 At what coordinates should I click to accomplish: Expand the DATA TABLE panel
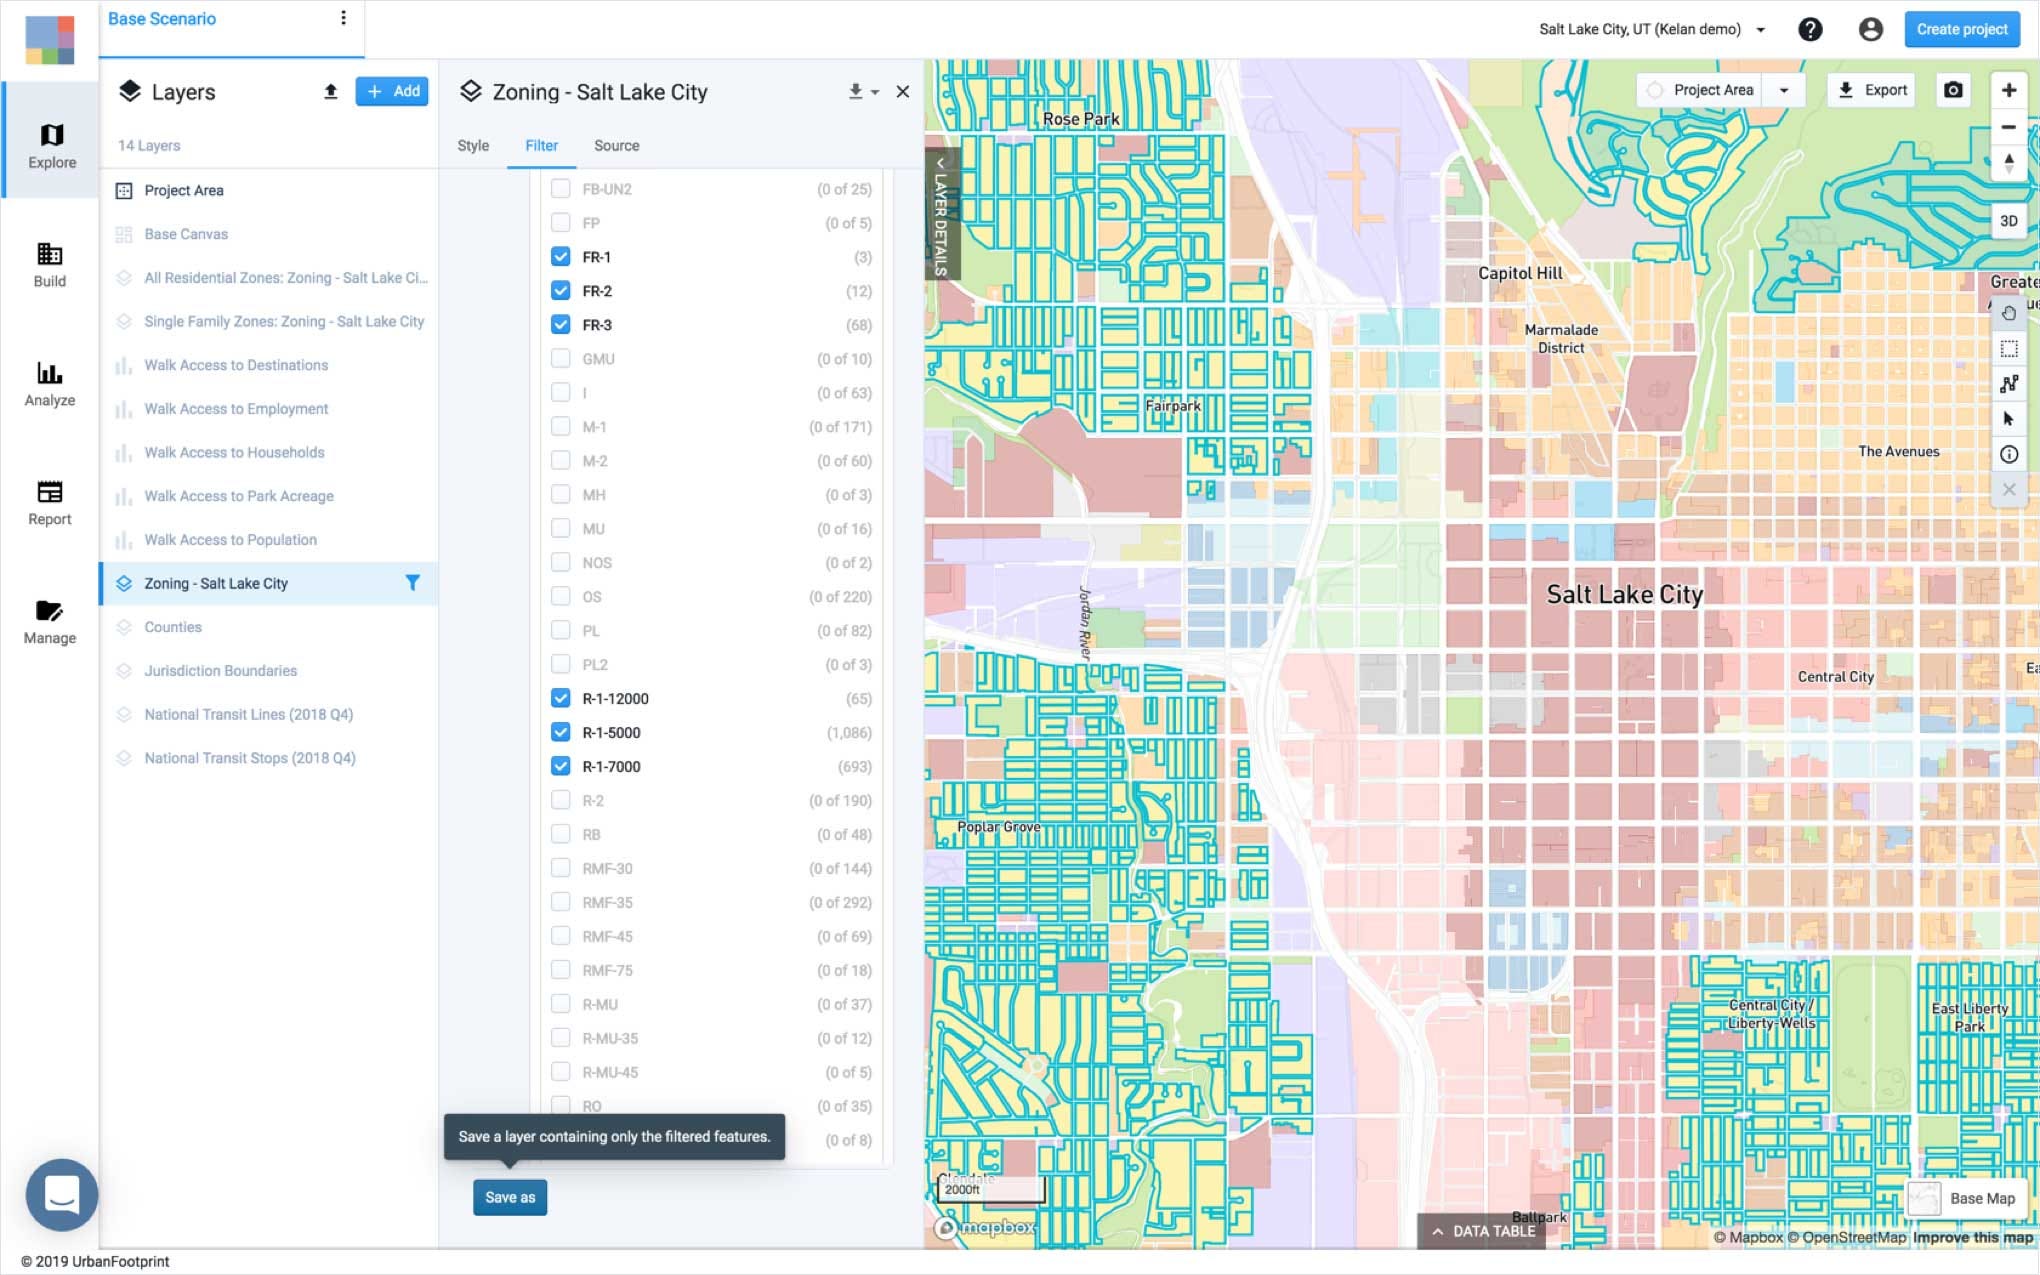coord(1483,1231)
